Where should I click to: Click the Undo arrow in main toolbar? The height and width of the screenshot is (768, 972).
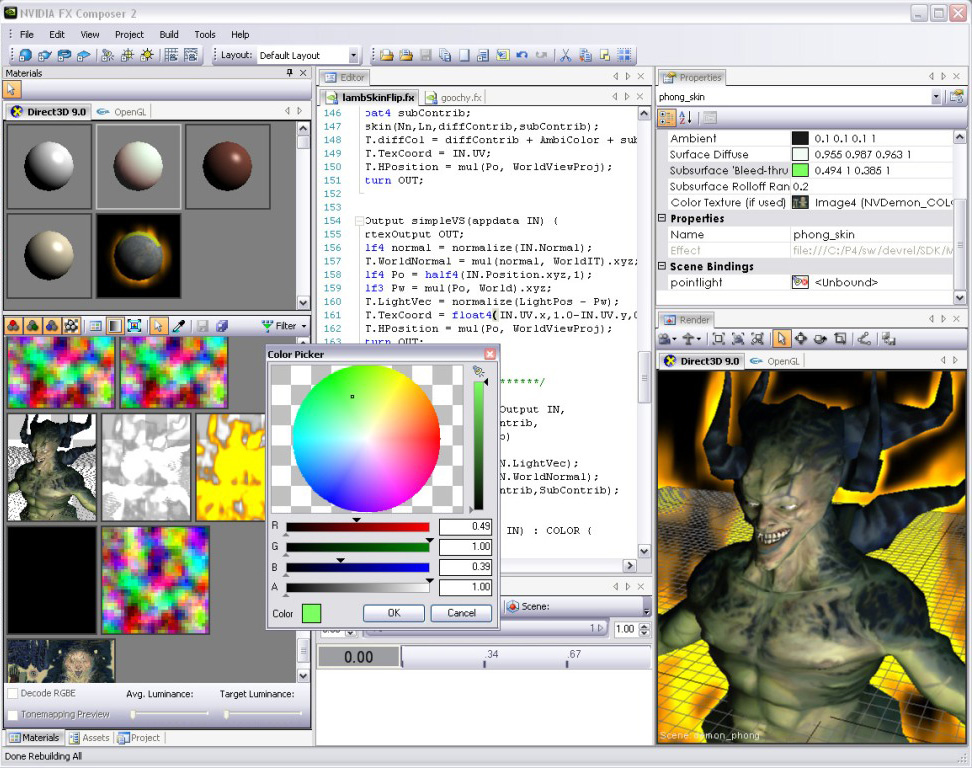[x=522, y=56]
